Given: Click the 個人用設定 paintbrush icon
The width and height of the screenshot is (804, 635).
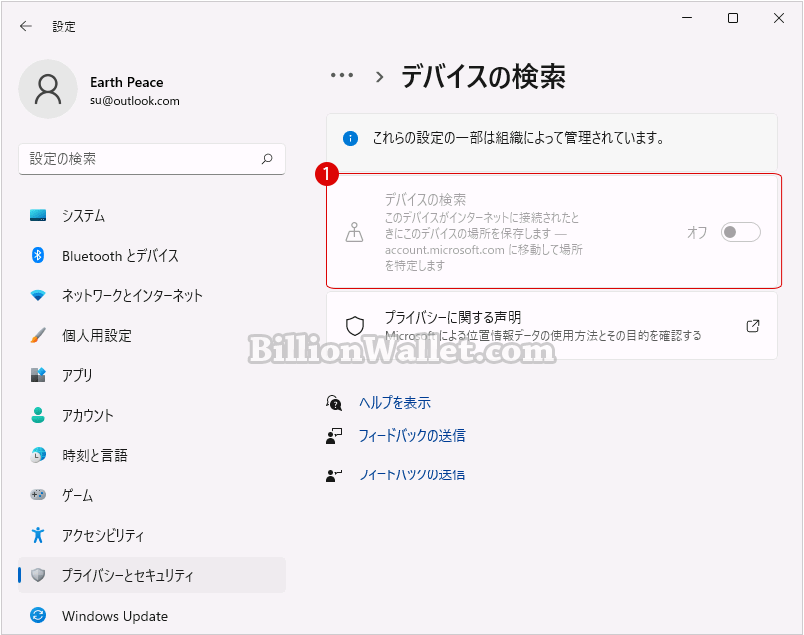Looking at the screenshot, I should pos(38,335).
